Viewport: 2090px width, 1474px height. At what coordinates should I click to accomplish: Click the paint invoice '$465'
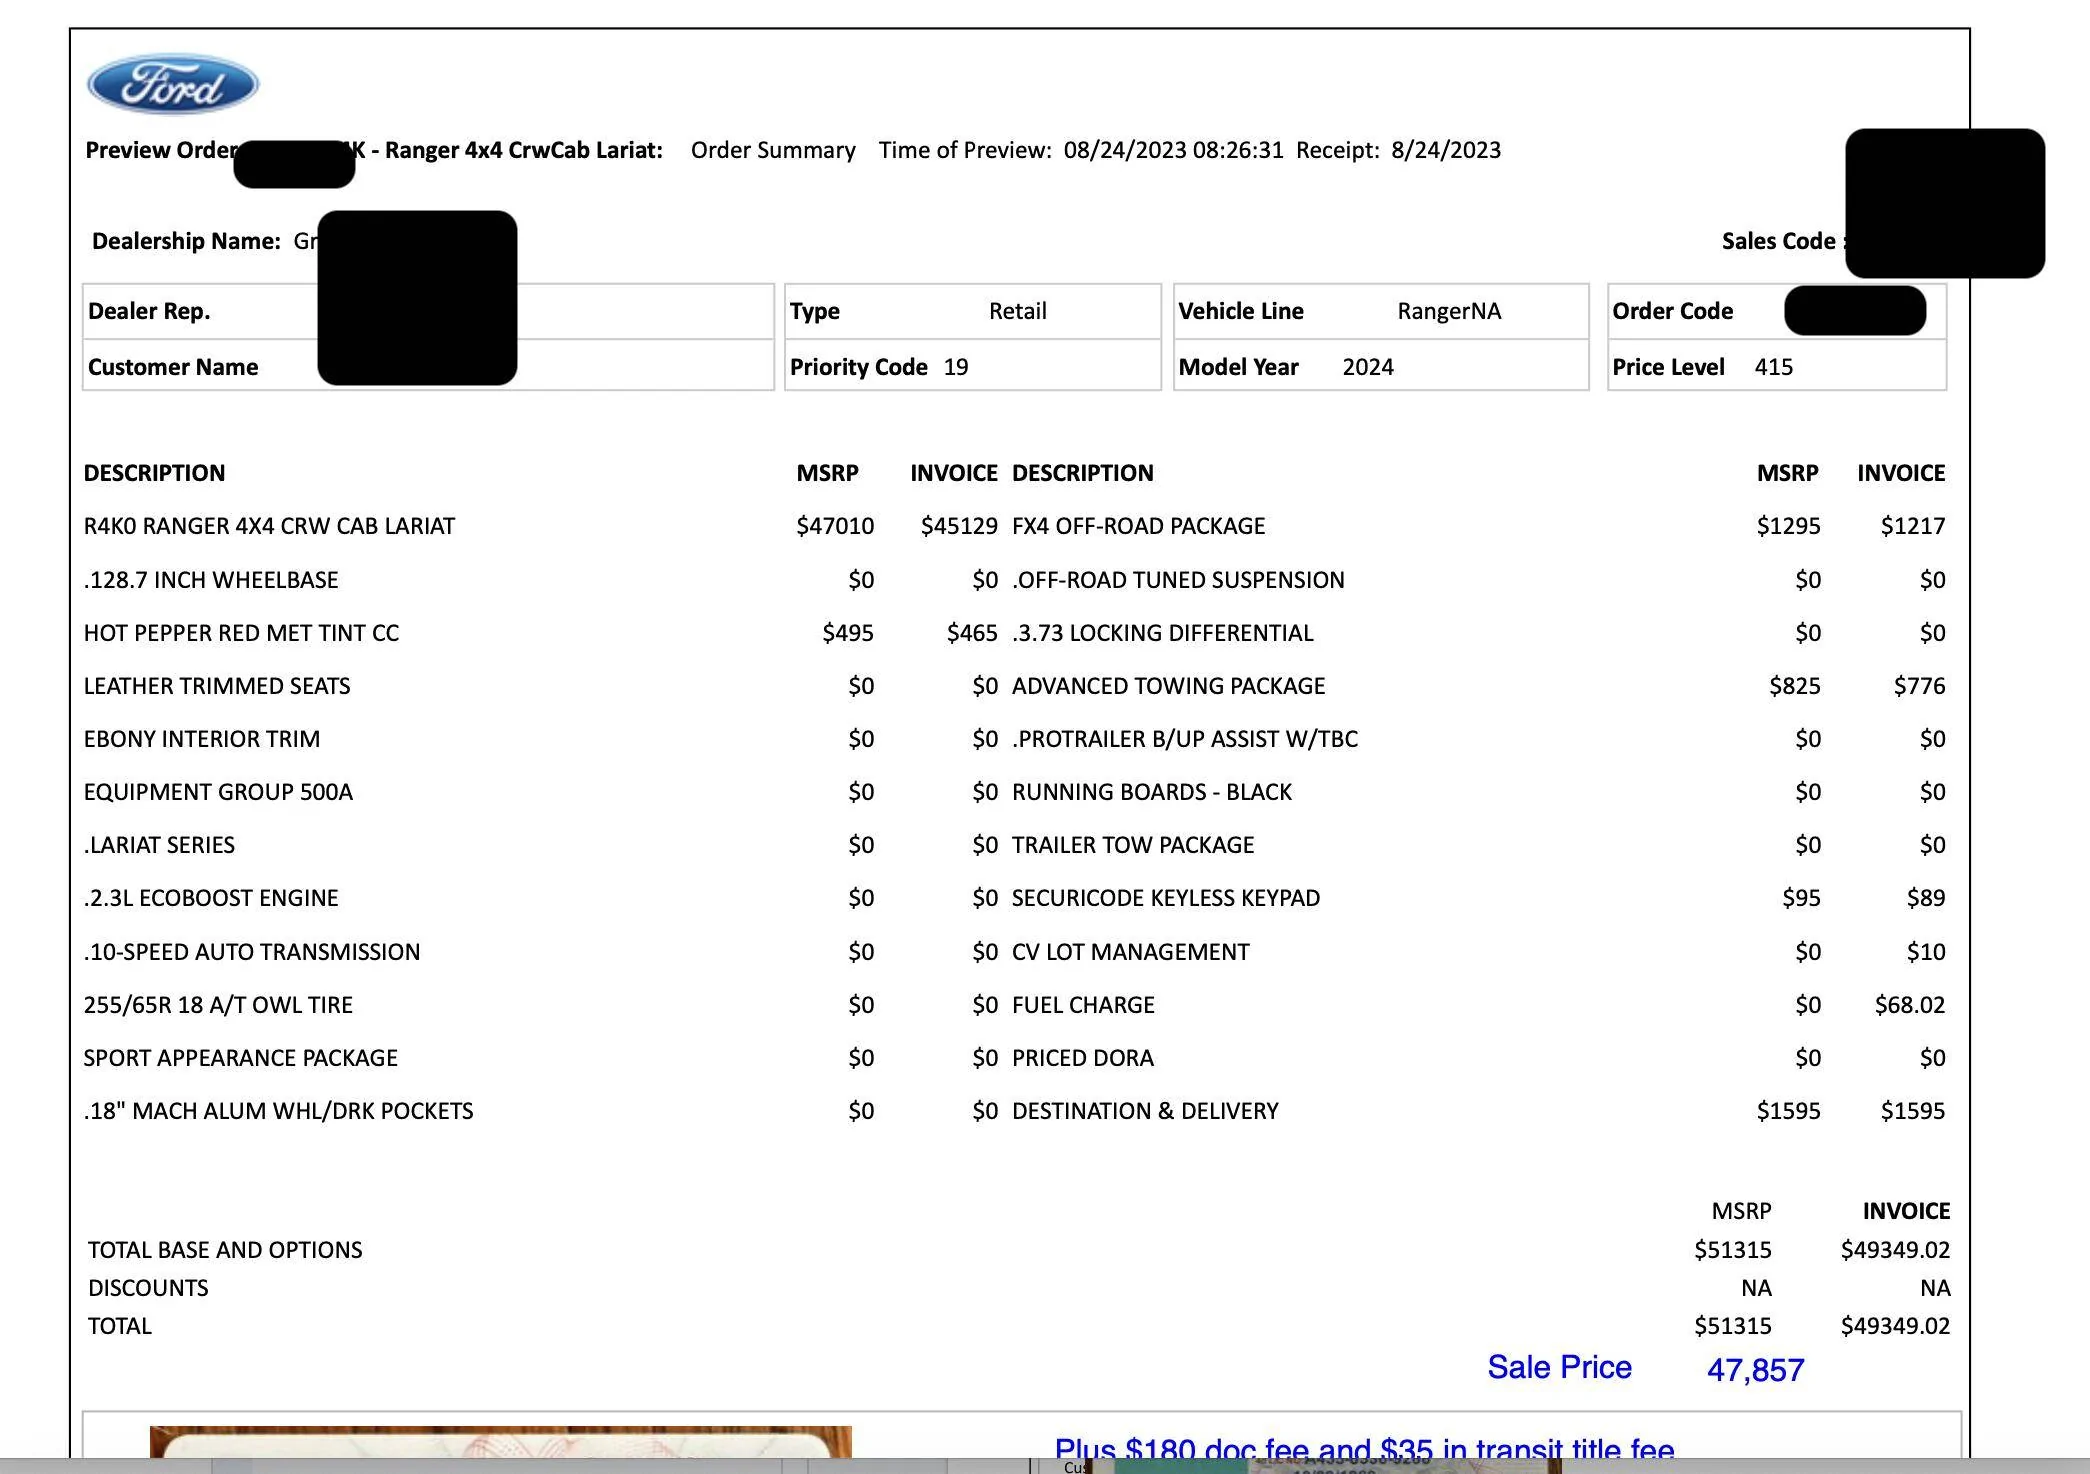click(972, 633)
